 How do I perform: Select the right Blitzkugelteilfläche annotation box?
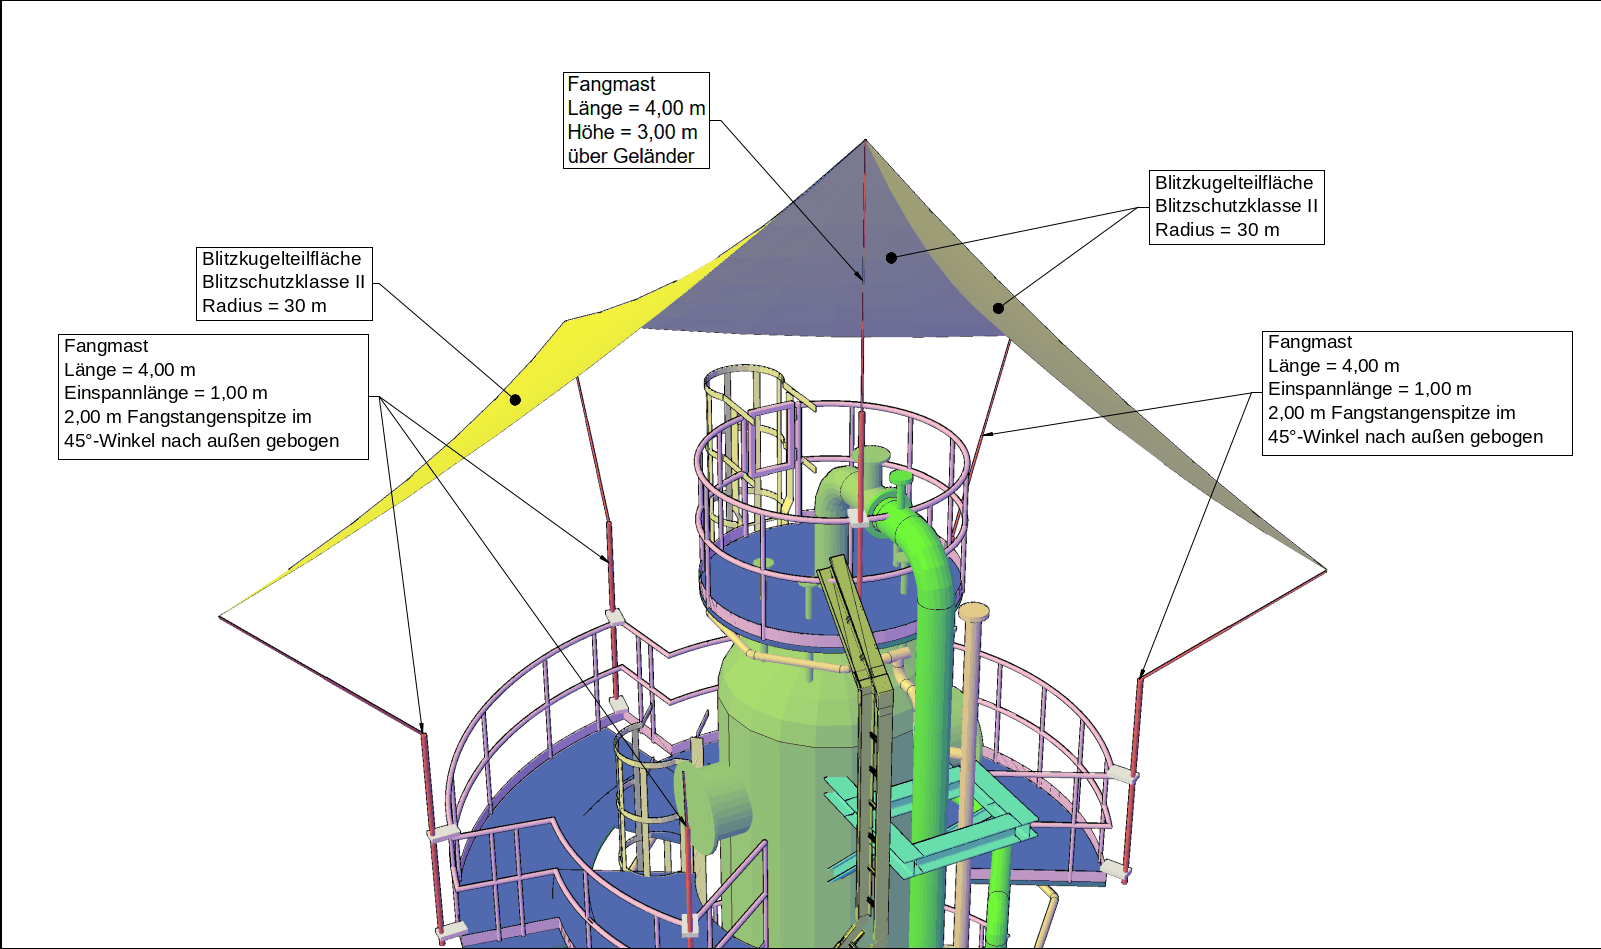pos(1236,207)
